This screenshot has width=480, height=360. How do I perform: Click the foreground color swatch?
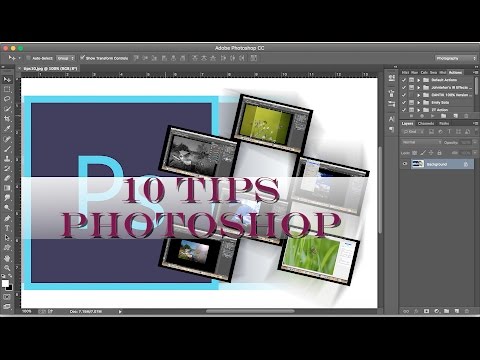[5, 283]
